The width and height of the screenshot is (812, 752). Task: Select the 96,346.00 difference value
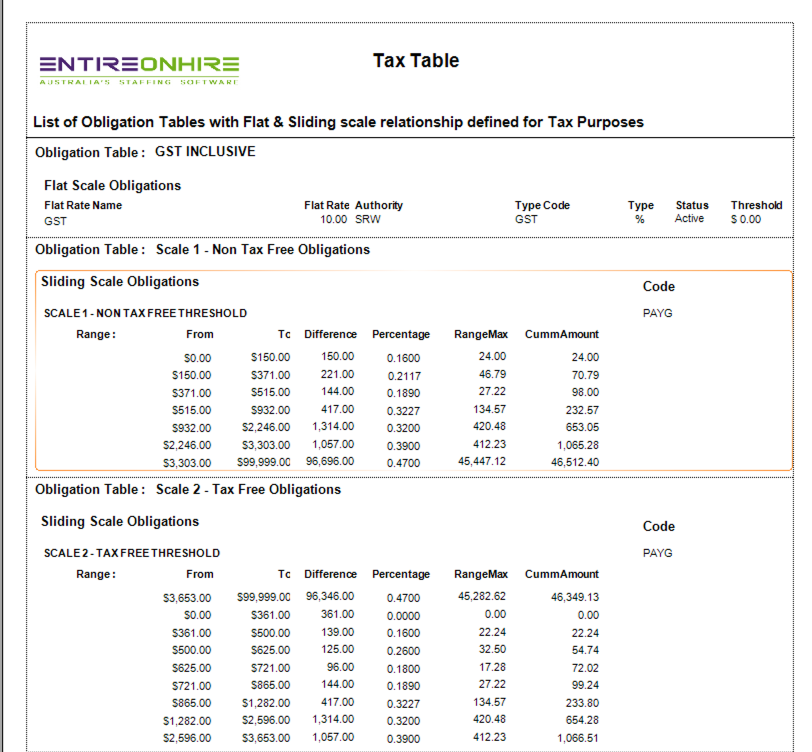point(329,597)
